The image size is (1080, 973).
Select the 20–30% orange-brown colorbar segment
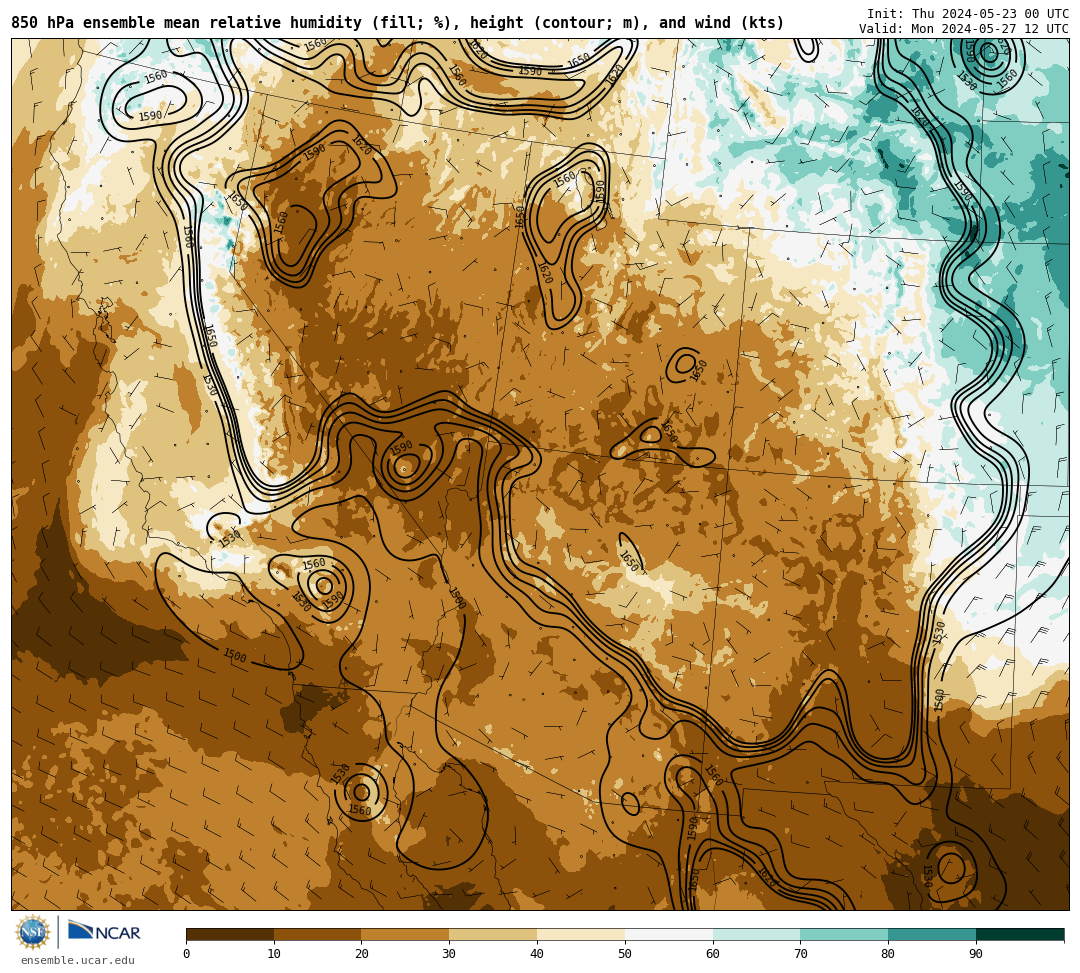(406, 934)
